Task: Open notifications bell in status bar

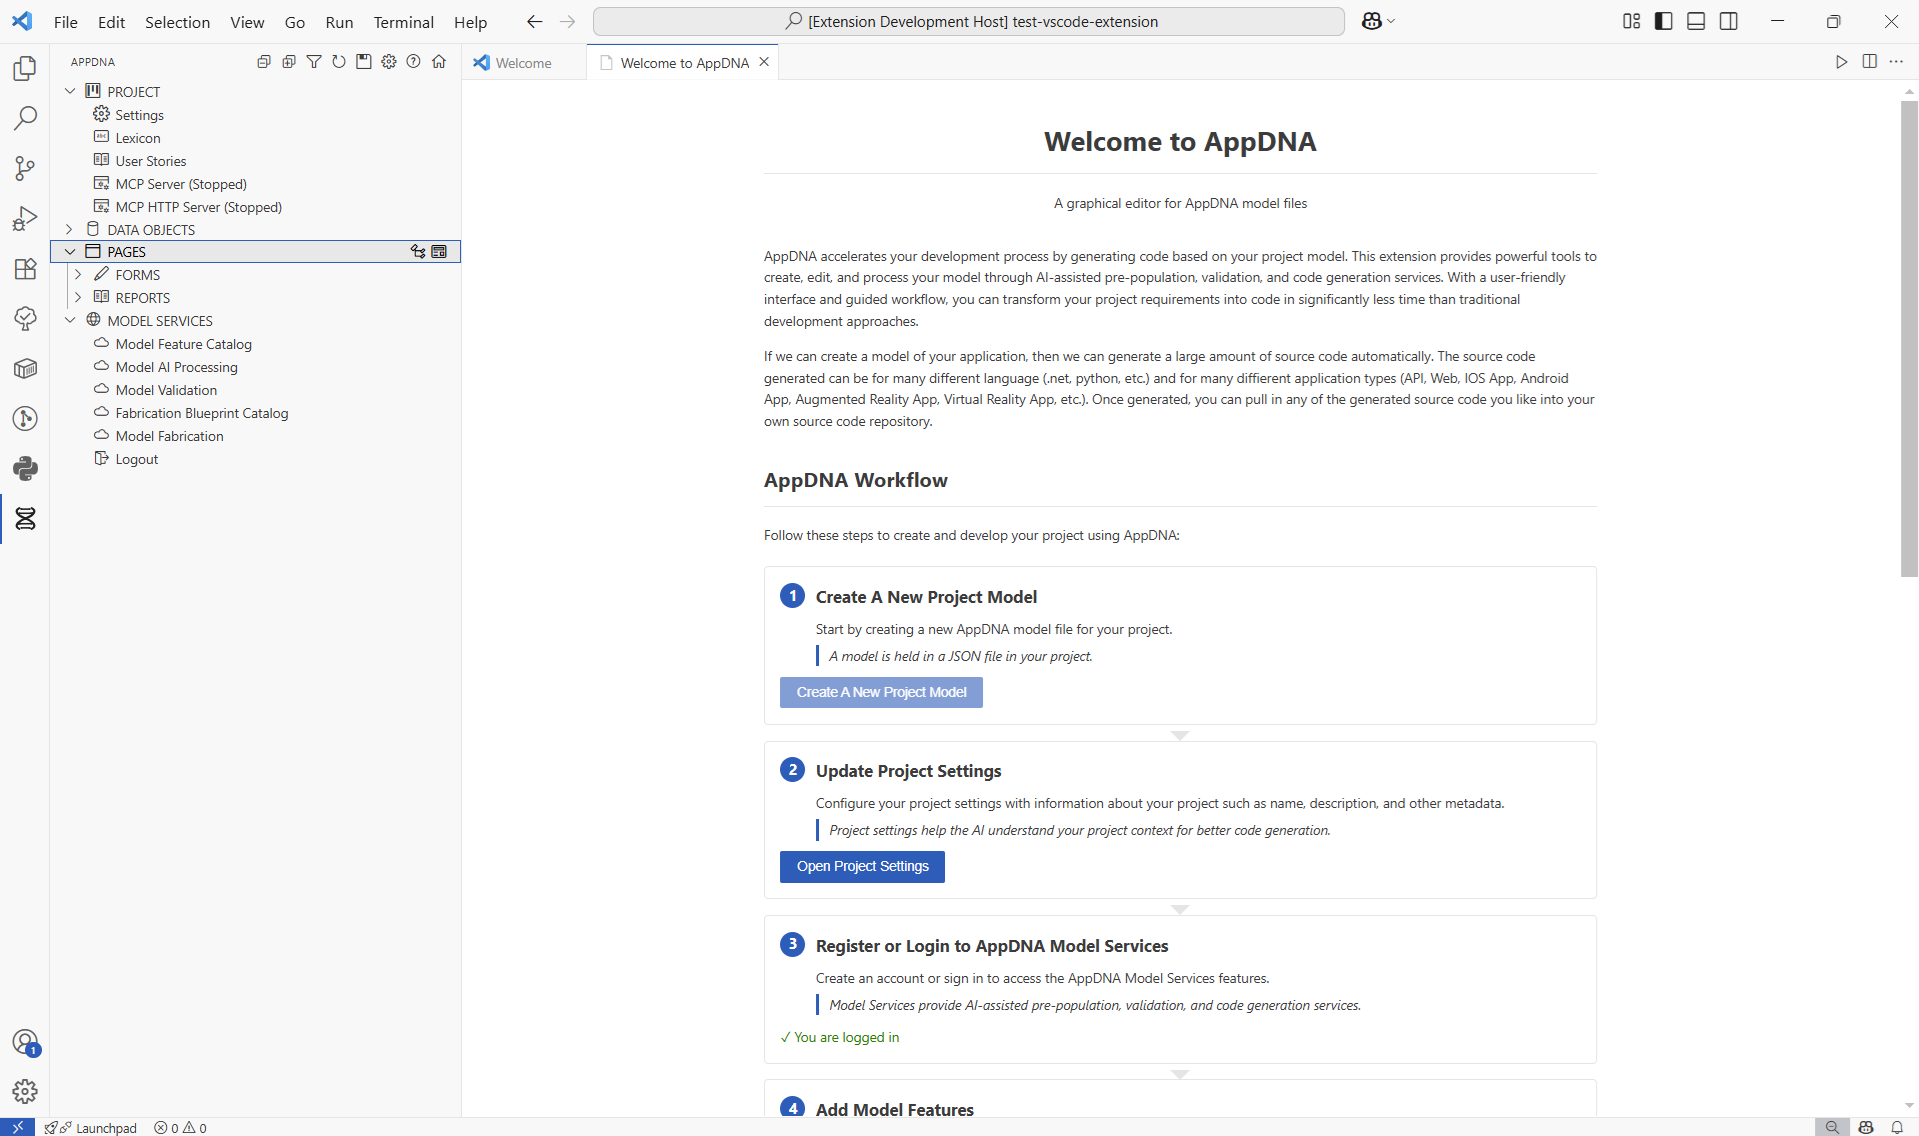Action: 1896,1127
